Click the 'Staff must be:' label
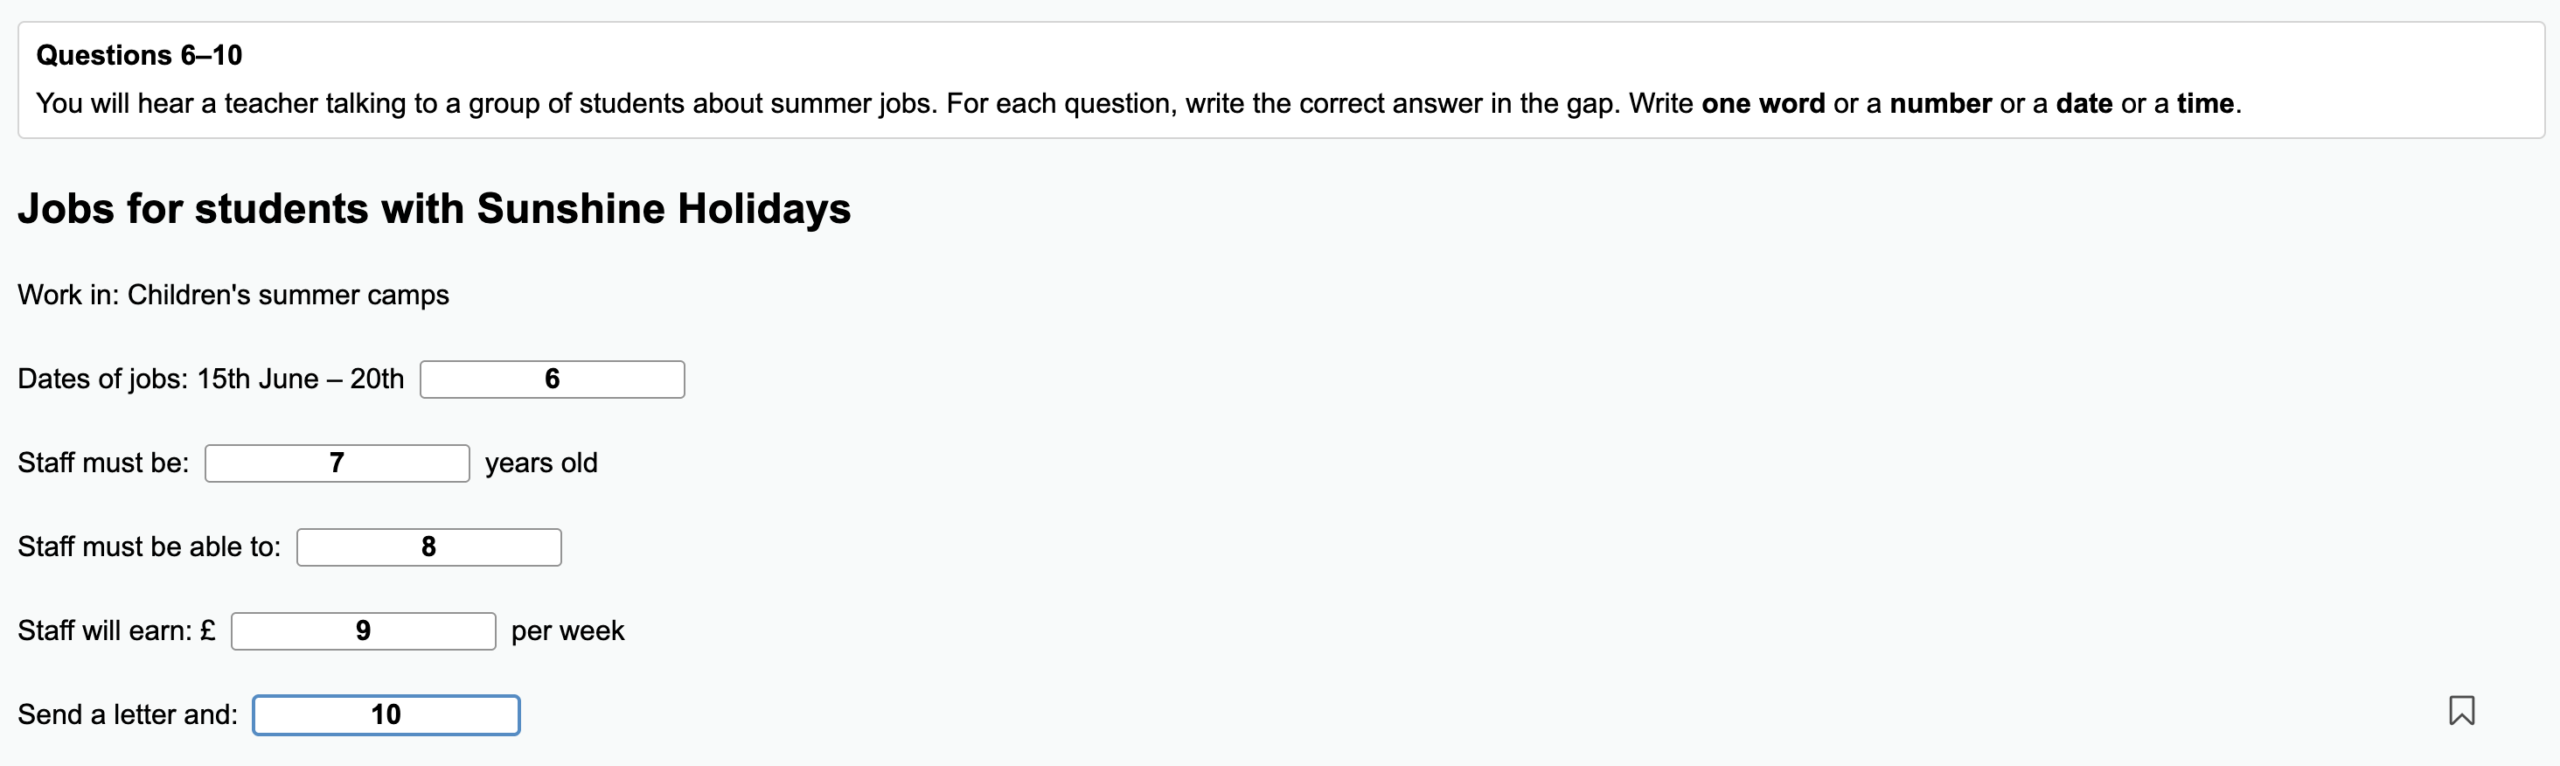This screenshot has height=766, width=2560. tap(103, 463)
